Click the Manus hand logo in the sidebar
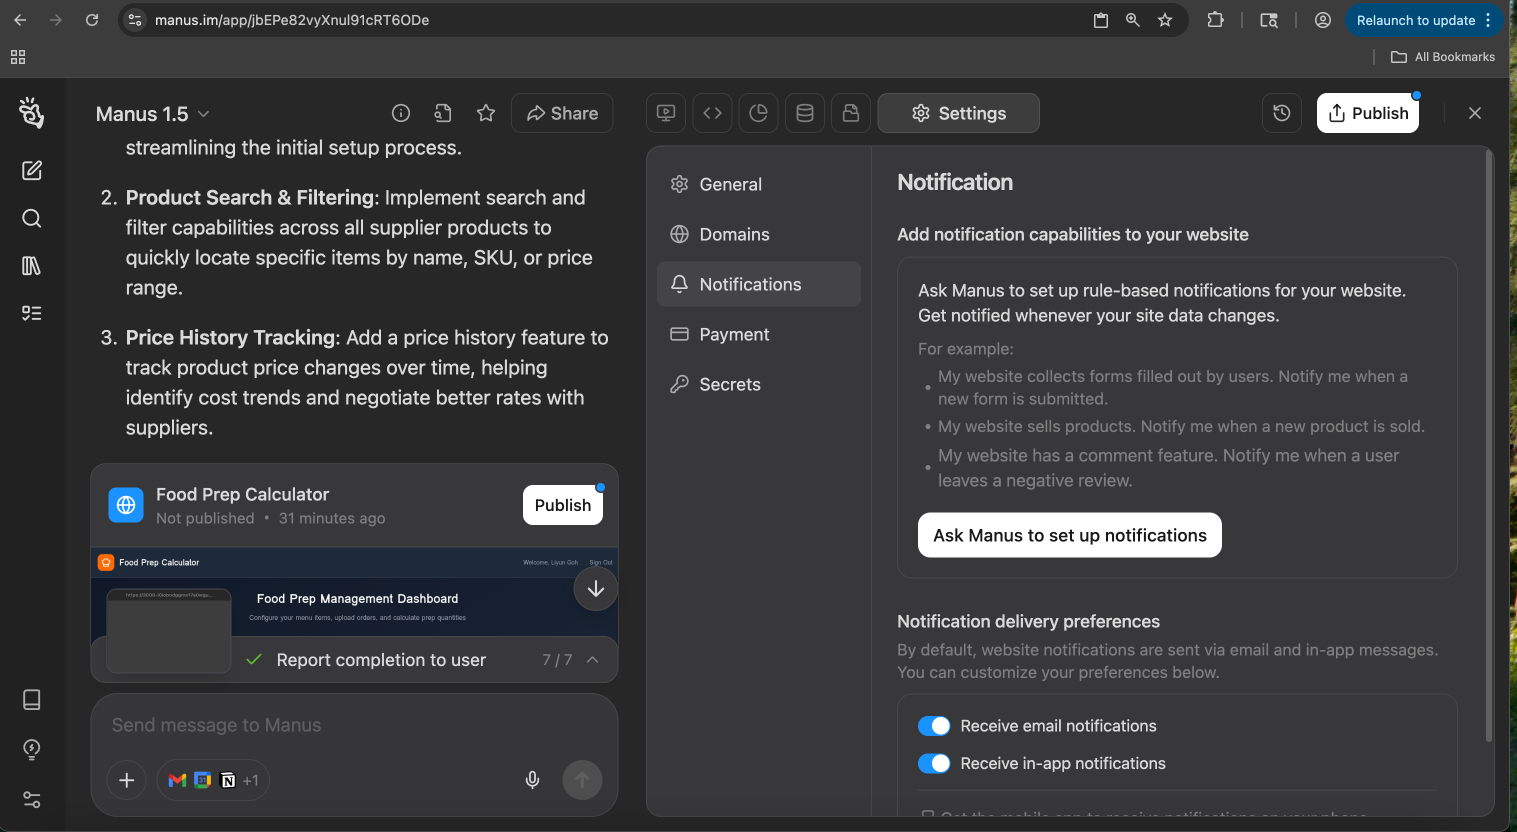 [x=32, y=113]
